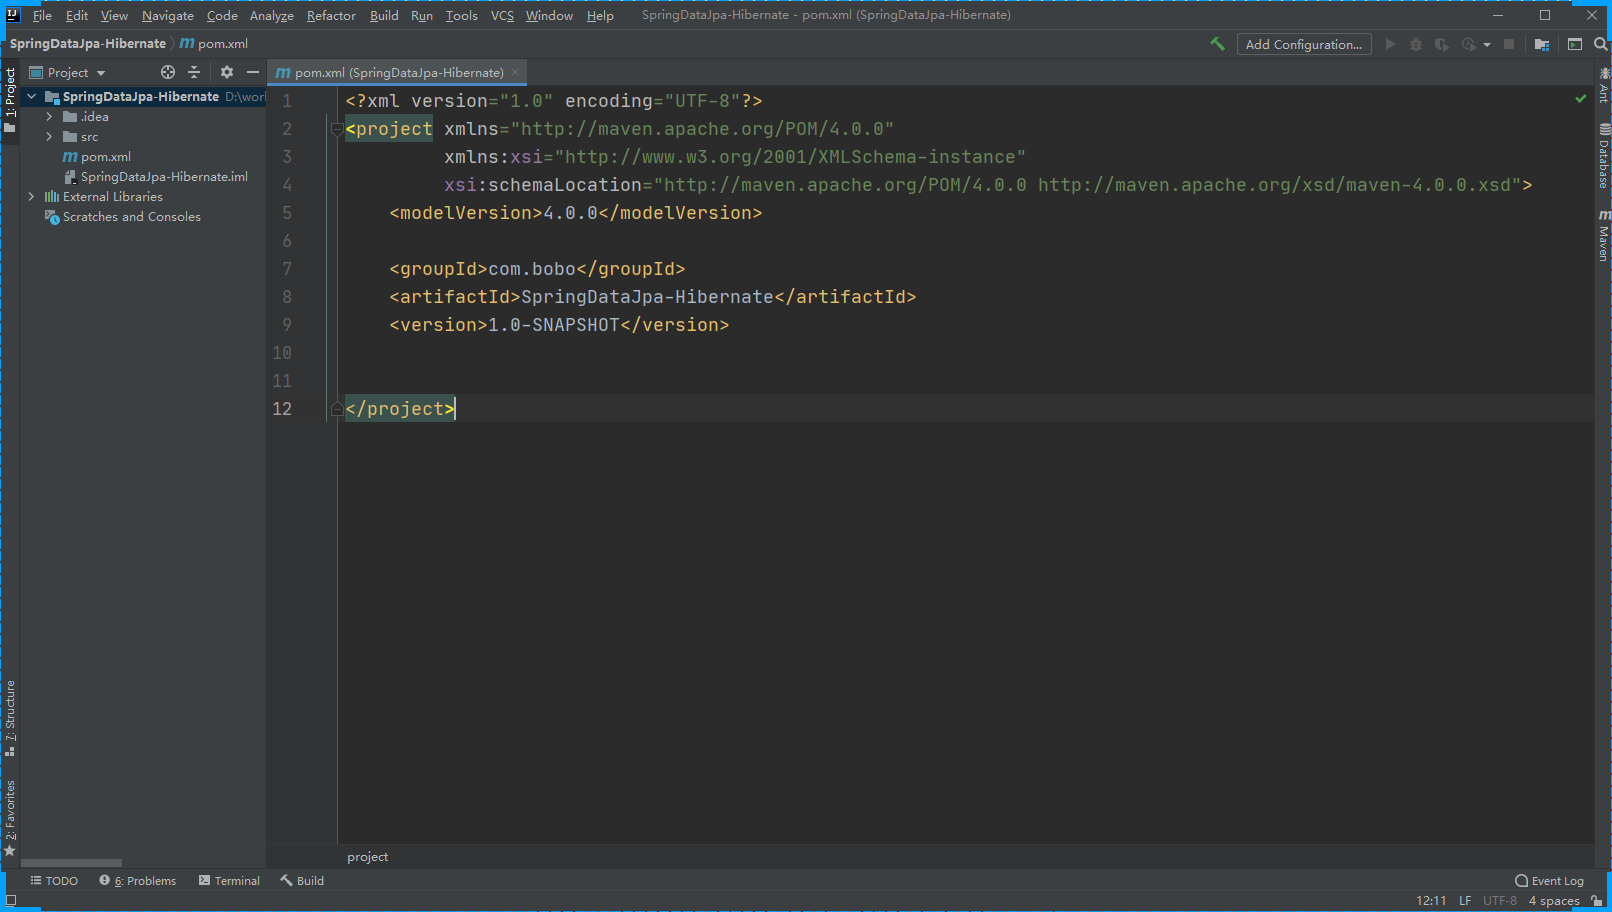
Task: Click the green inspection checkmark in editor
Action: click(x=1581, y=99)
